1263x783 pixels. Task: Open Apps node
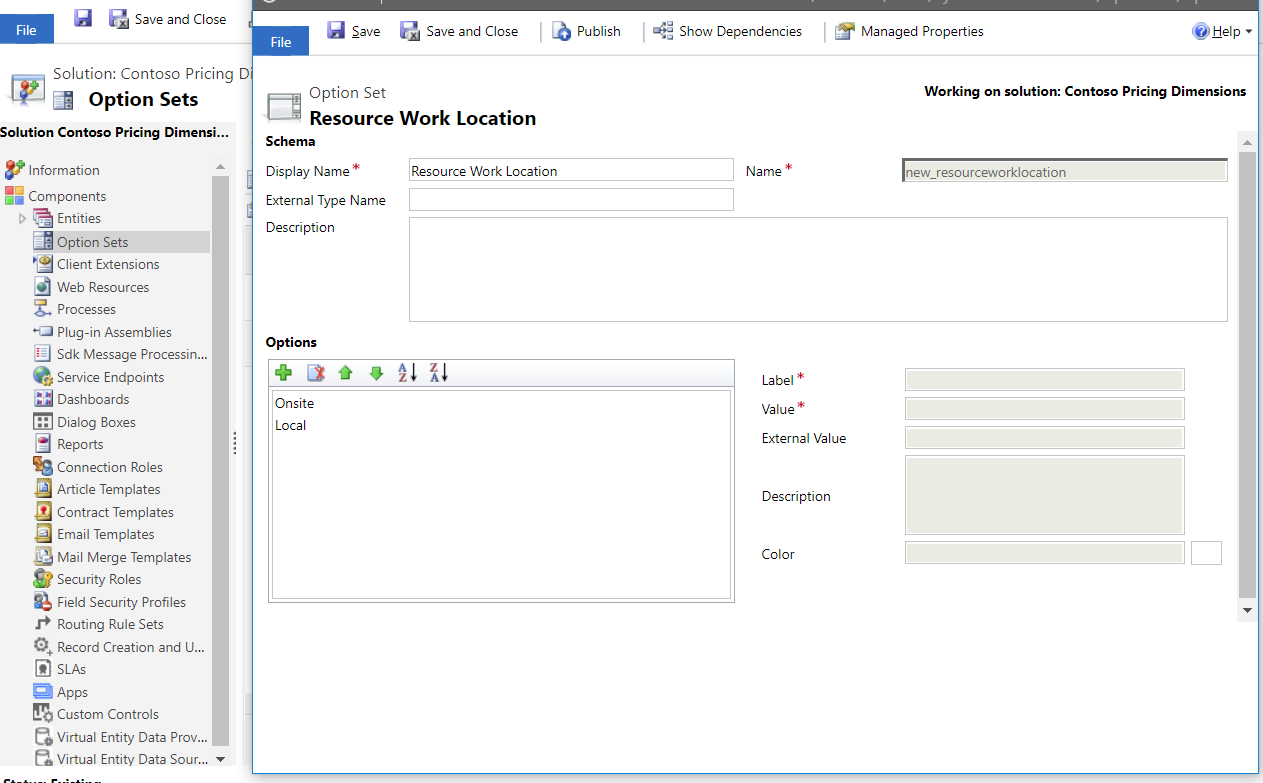72,692
